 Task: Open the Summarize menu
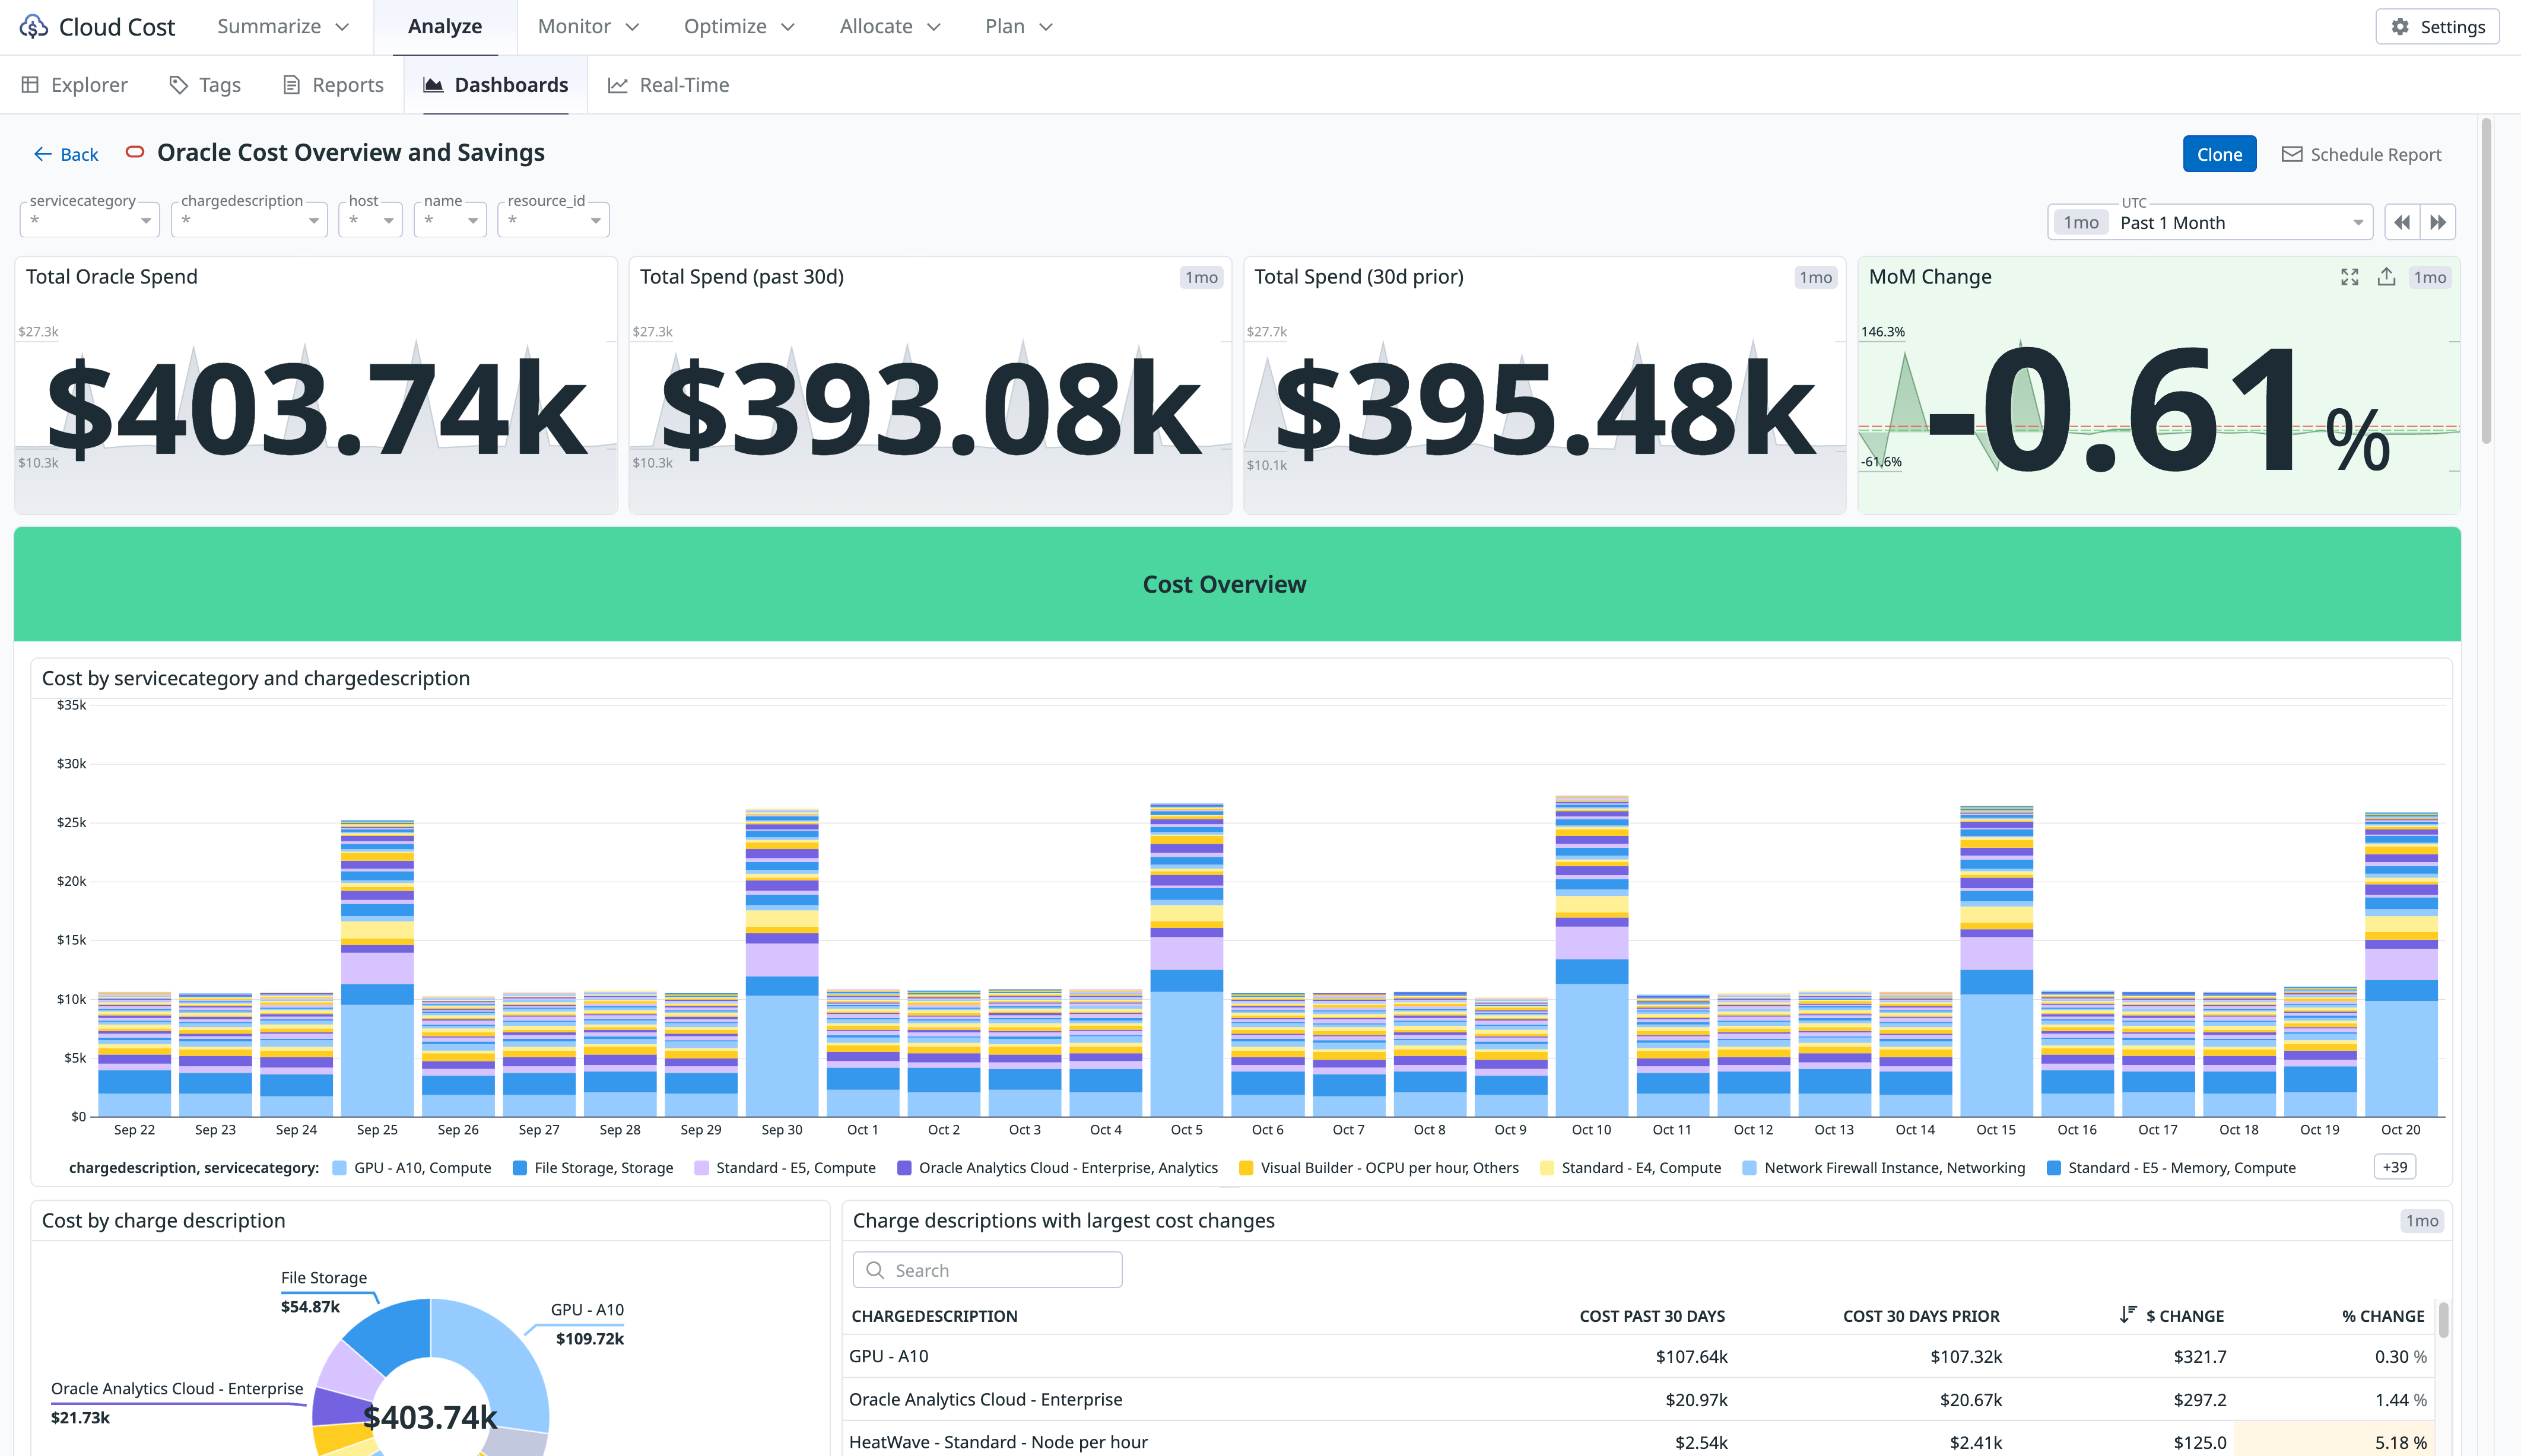[x=283, y=27]
